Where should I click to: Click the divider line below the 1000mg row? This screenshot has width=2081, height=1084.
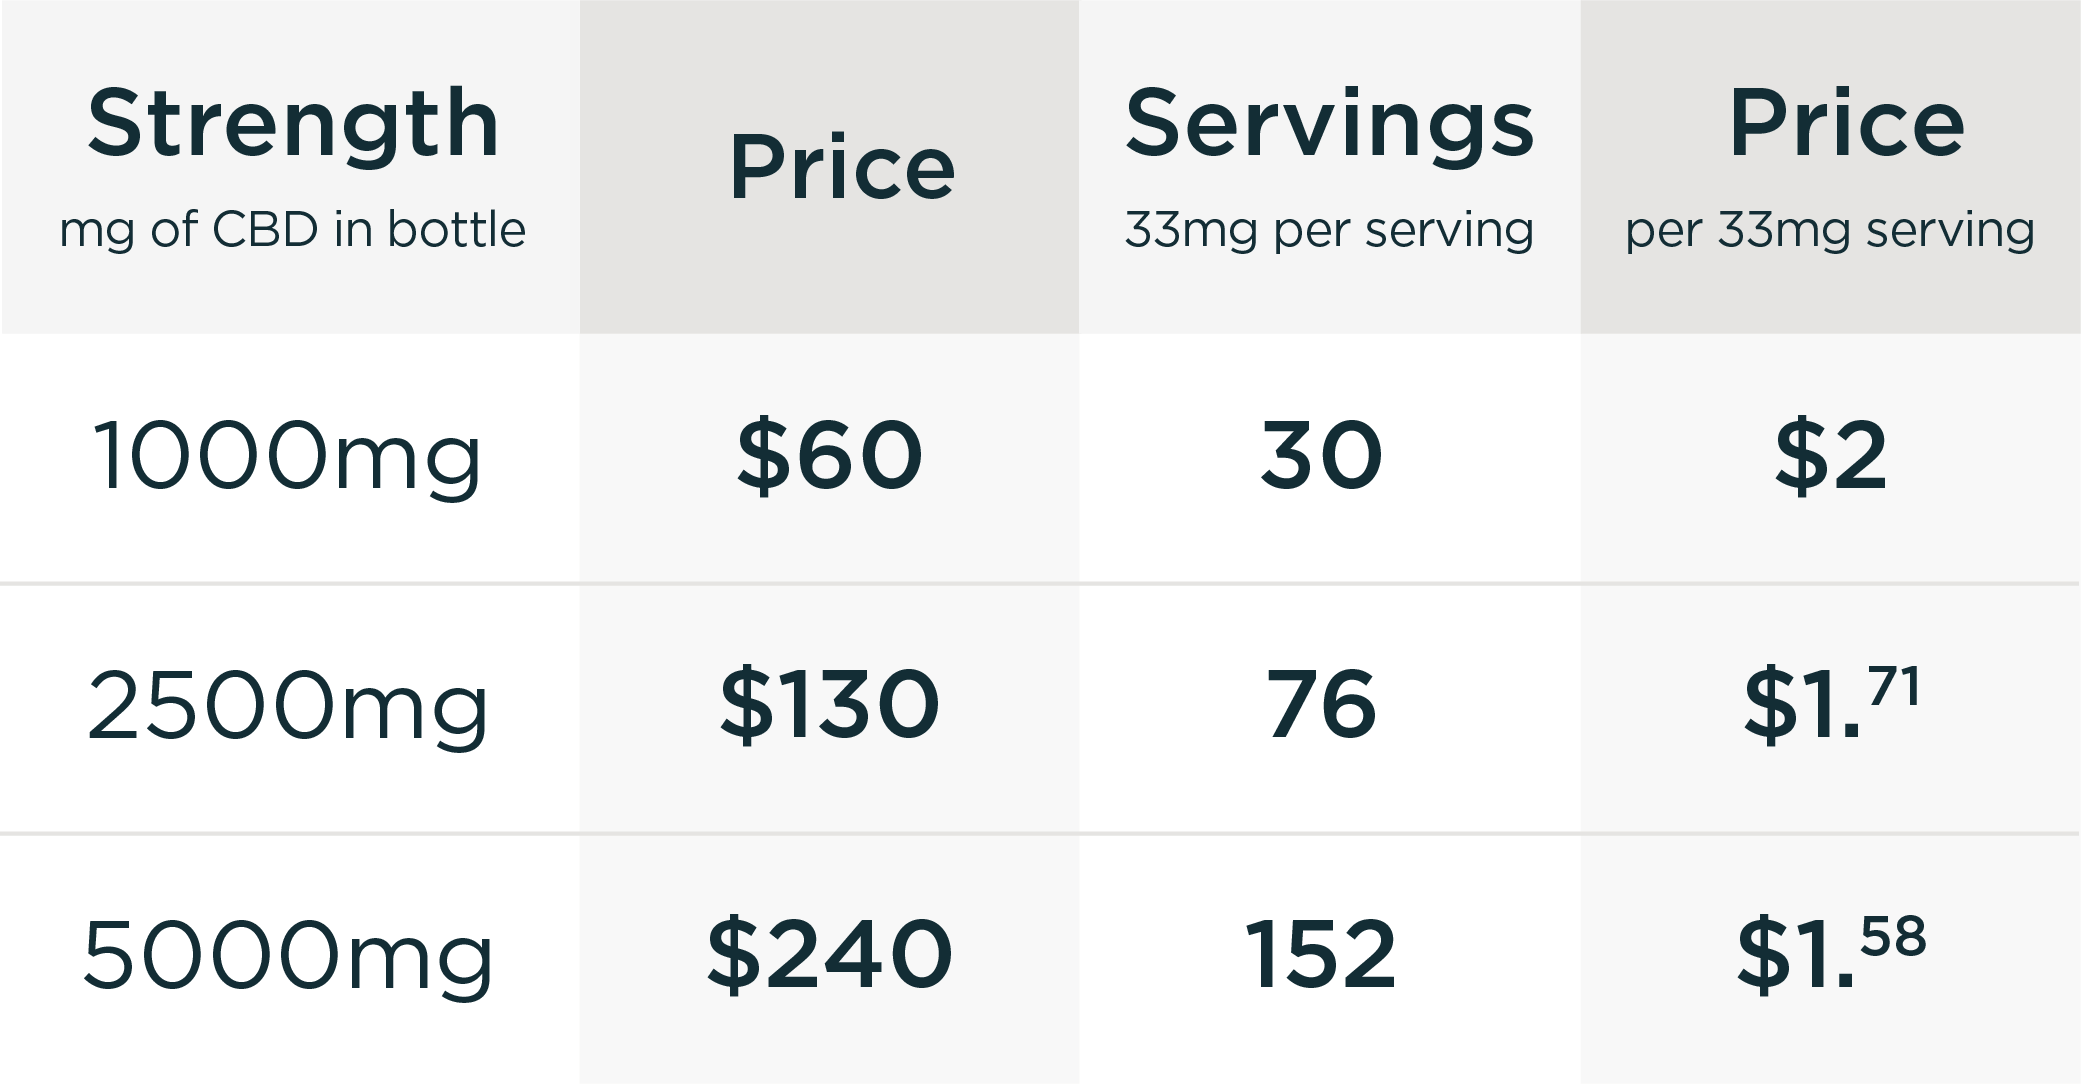(x=1040, y=583)
